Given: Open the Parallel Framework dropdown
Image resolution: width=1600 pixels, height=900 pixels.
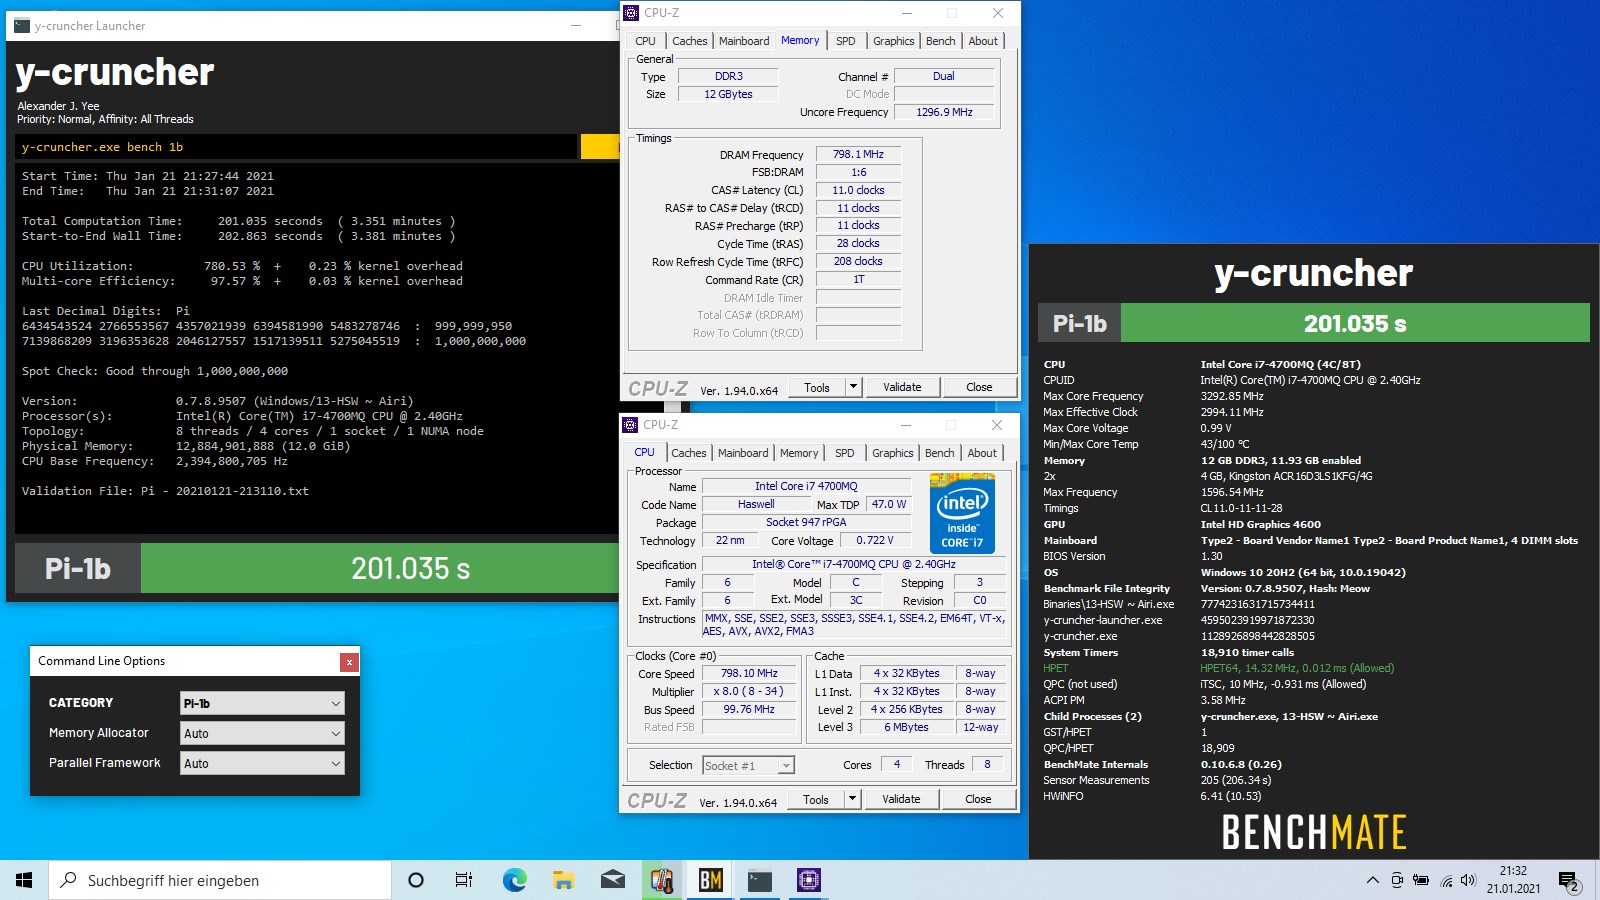Looking at the screenshot, I should pyautogui.click(x=262, y=763).
